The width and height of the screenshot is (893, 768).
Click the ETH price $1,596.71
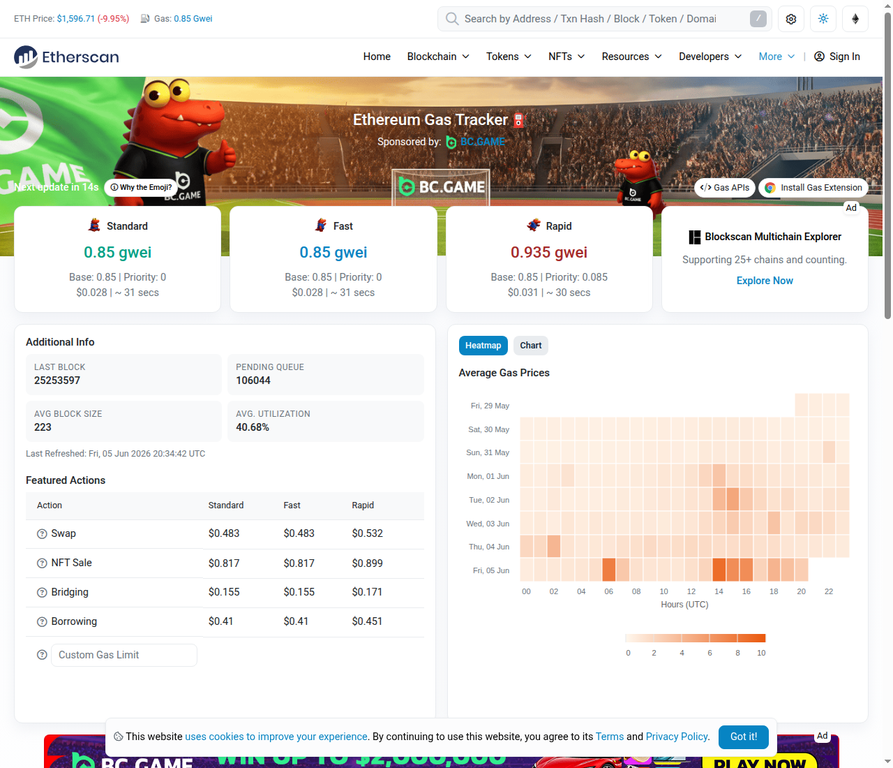click(x=76, y=19)
